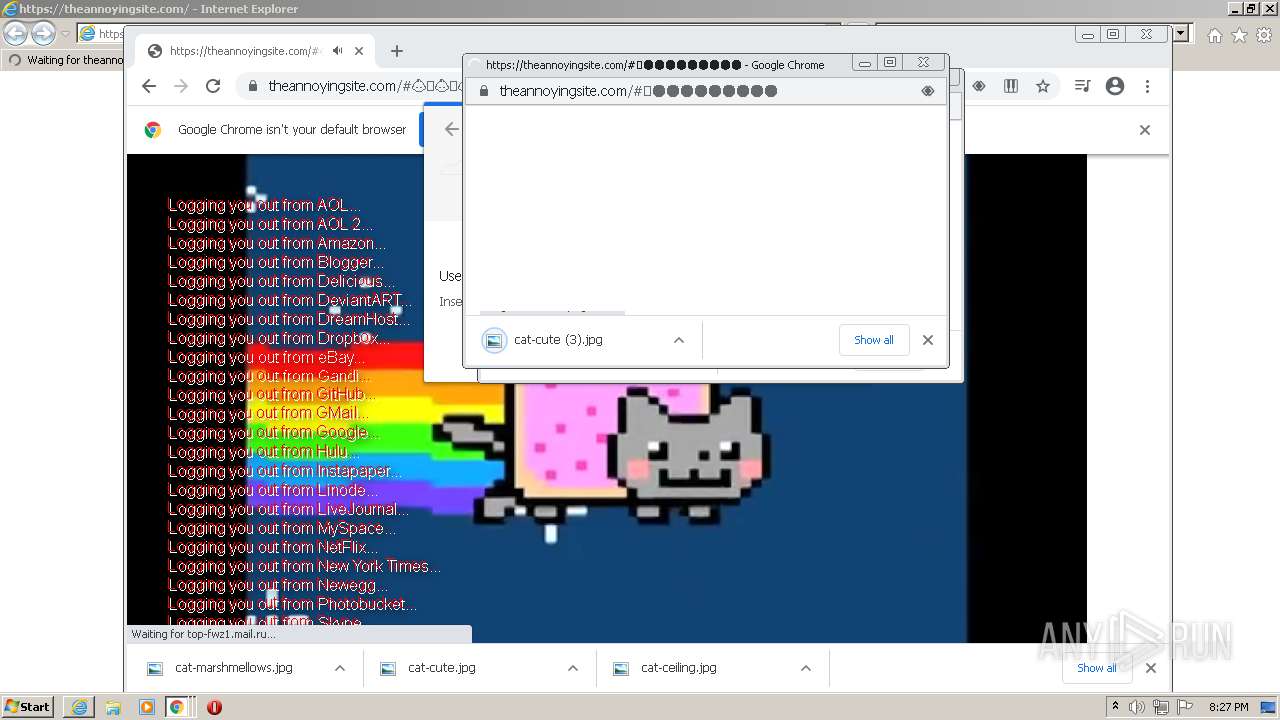Open Action Center flag icon

pyautogui.click(x=1185, y=707)
